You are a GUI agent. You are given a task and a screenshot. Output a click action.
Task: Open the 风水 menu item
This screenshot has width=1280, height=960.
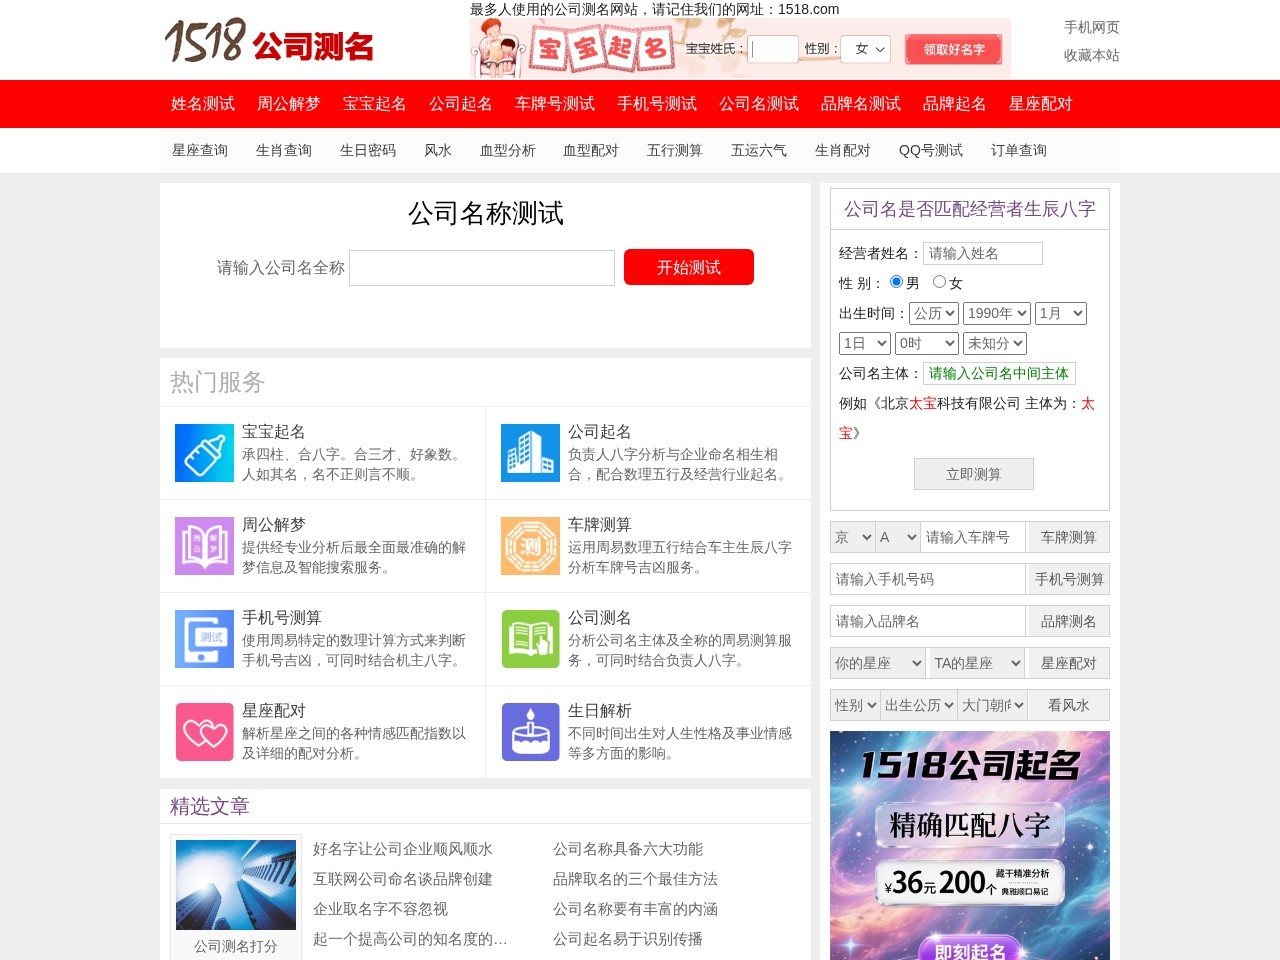point(438,150)
